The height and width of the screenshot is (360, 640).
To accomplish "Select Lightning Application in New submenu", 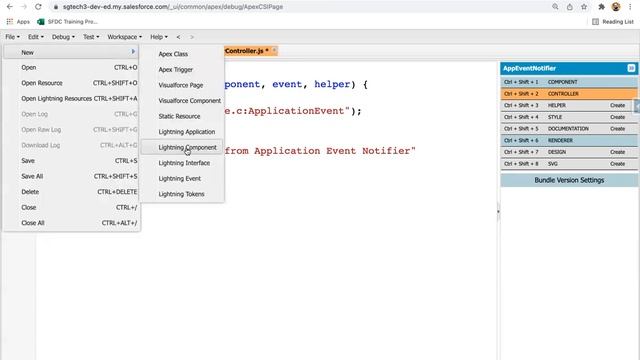I will [182, 132].
